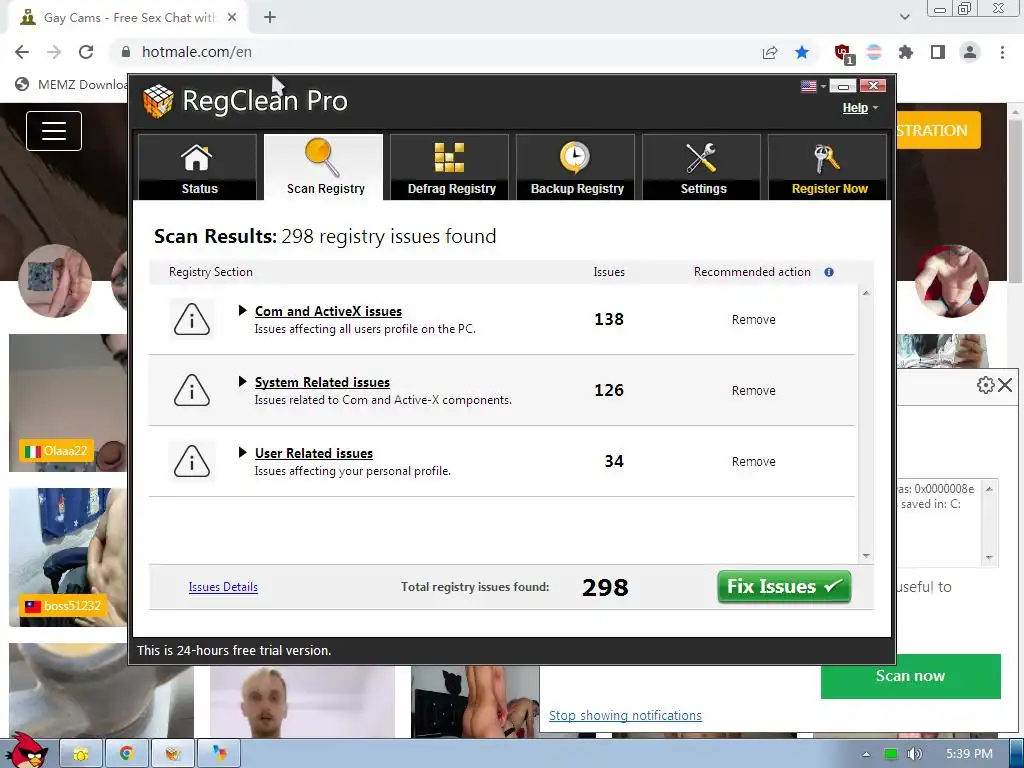
Task: Open the Chrome three-dot menu
Action: point(1002,52)
